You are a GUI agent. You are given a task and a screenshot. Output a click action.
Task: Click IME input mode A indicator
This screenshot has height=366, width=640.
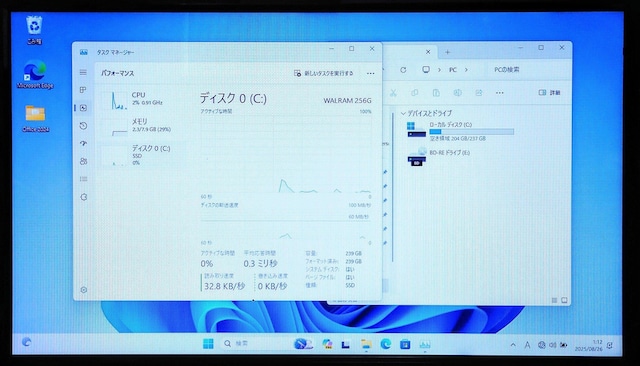527,345
